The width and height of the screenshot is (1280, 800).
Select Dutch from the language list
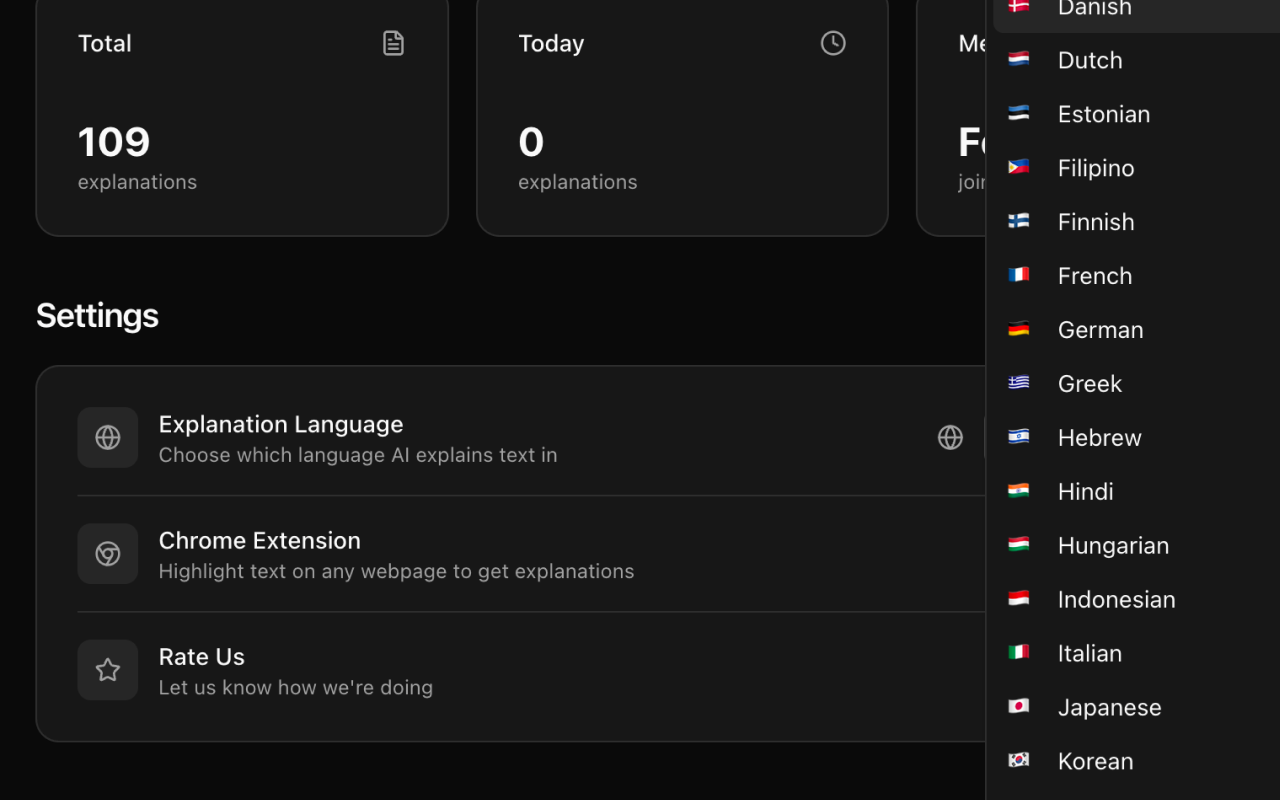(x=1136, y=60)
